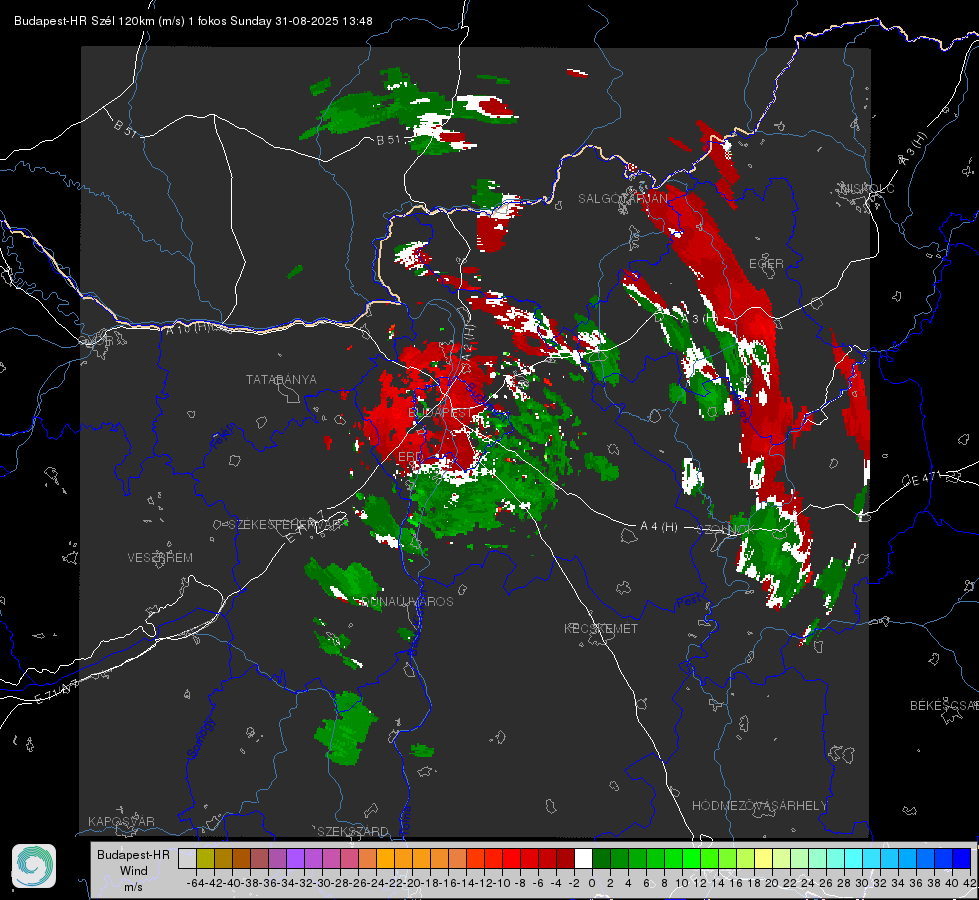Click the radar title text in the header
Viewport: 979px width, 900px height.
tap(193, 21)
